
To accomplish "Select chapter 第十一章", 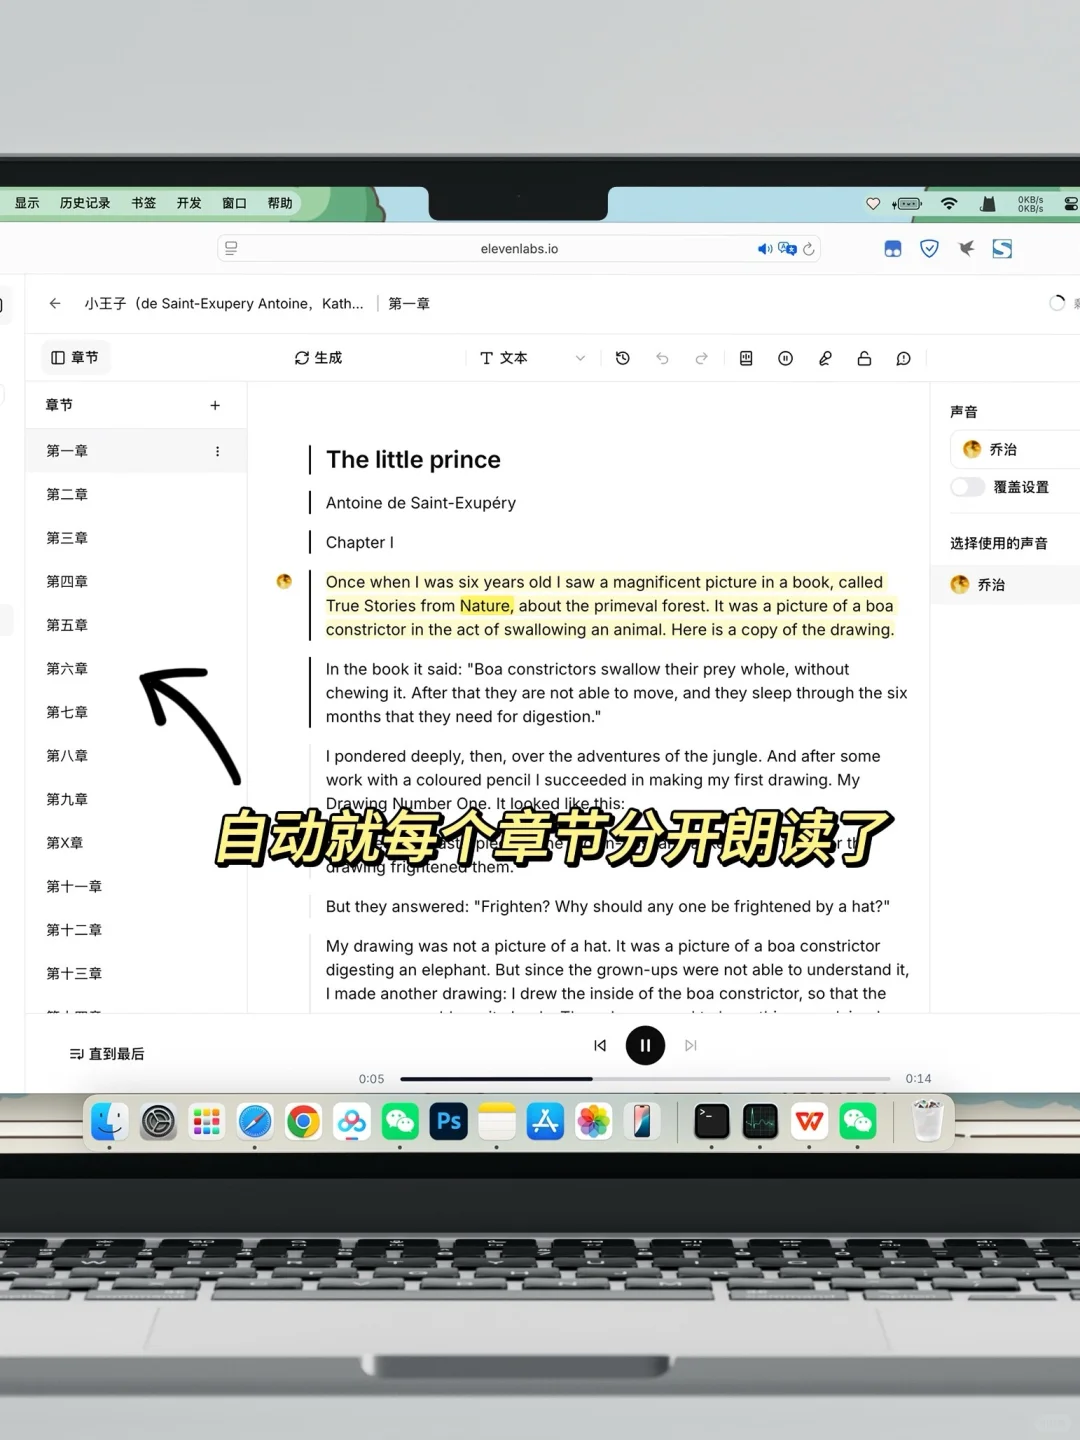I will click(x=136, y=886).
